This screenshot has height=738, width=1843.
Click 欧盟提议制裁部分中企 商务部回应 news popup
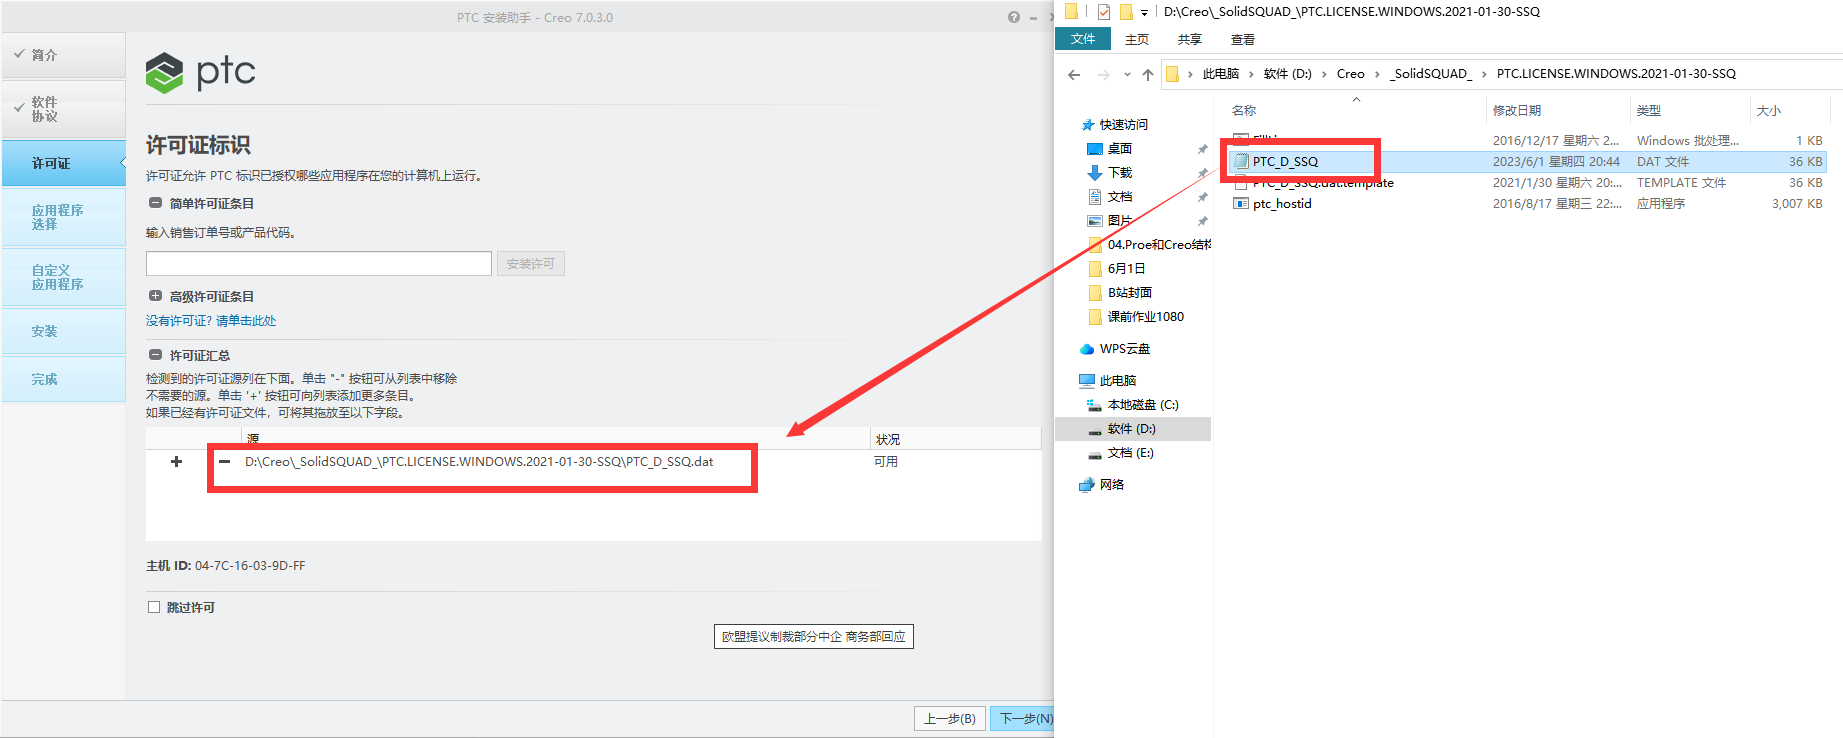coord(814,636)
